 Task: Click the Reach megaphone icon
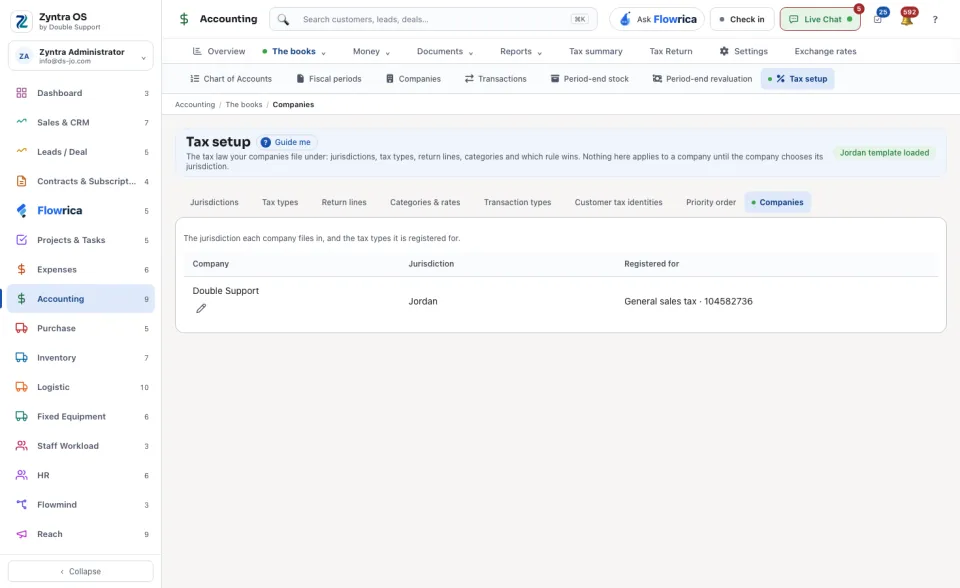21,534
